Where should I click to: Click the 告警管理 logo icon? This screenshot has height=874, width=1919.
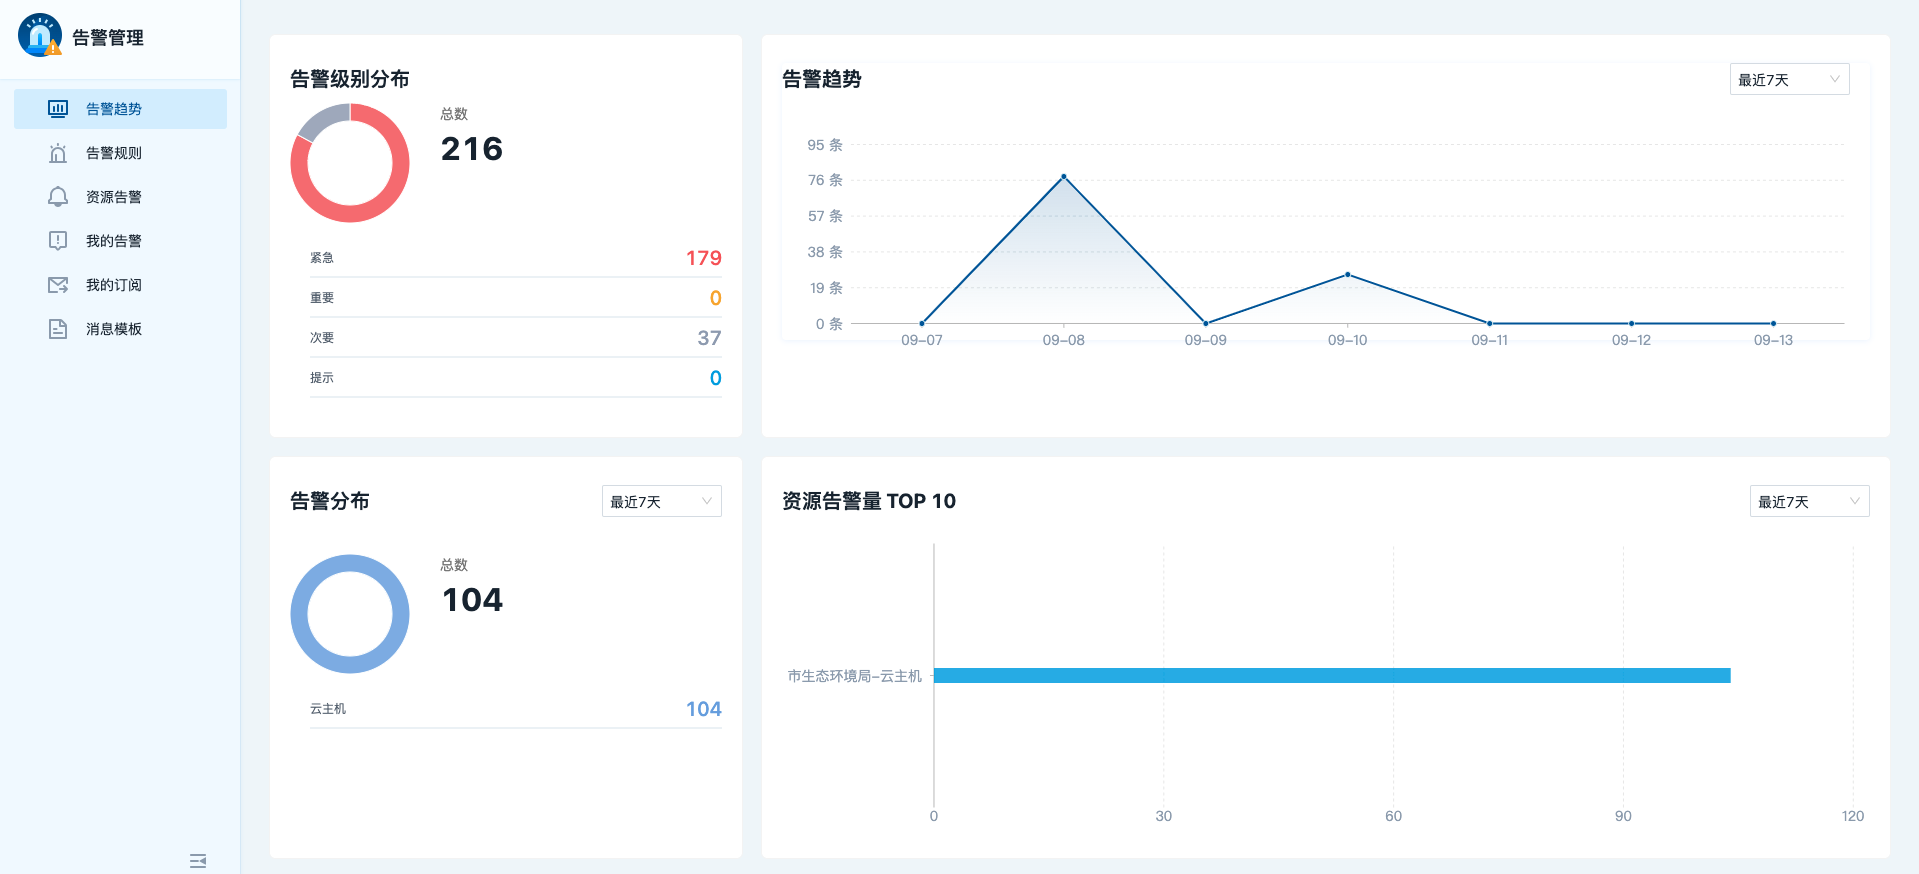[x=40, y=36]
